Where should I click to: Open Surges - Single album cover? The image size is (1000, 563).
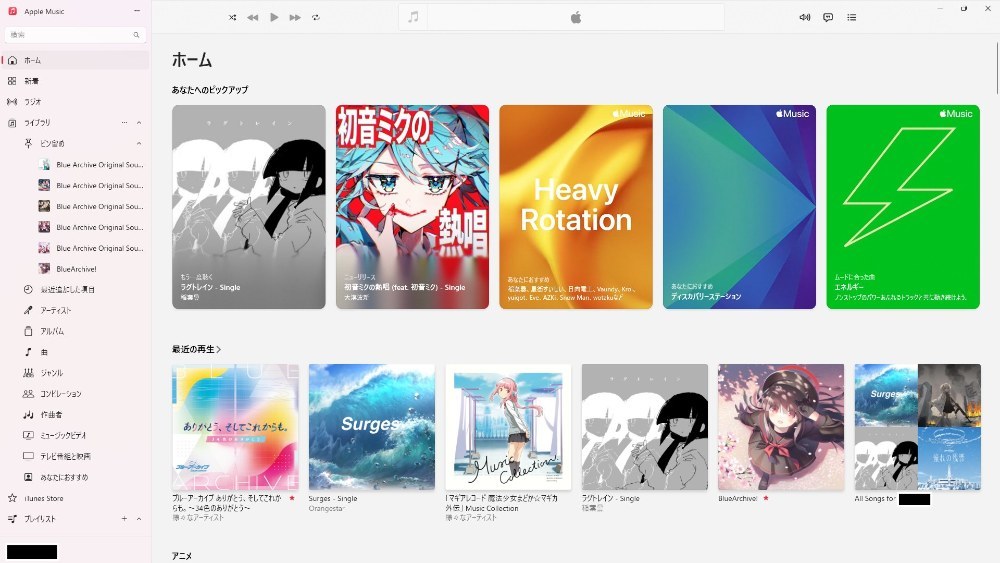click(x=372, y=427)
